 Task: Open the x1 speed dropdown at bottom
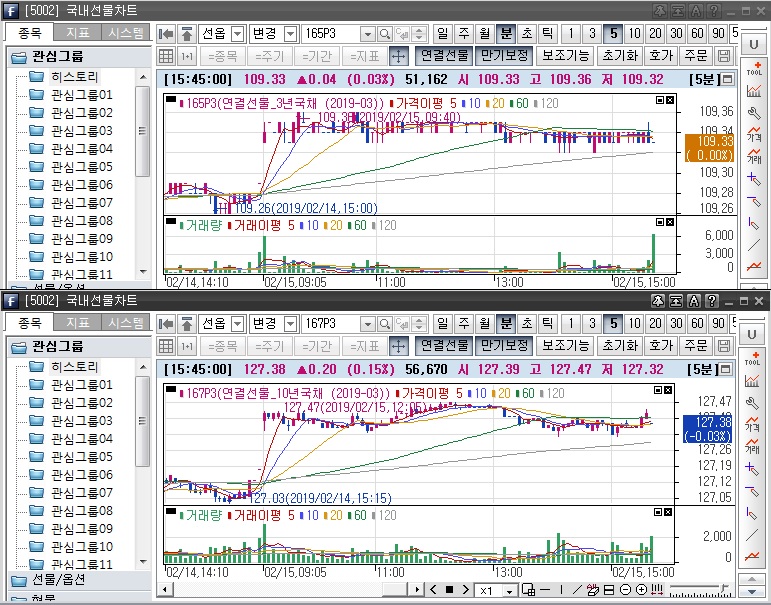(509, 591)
